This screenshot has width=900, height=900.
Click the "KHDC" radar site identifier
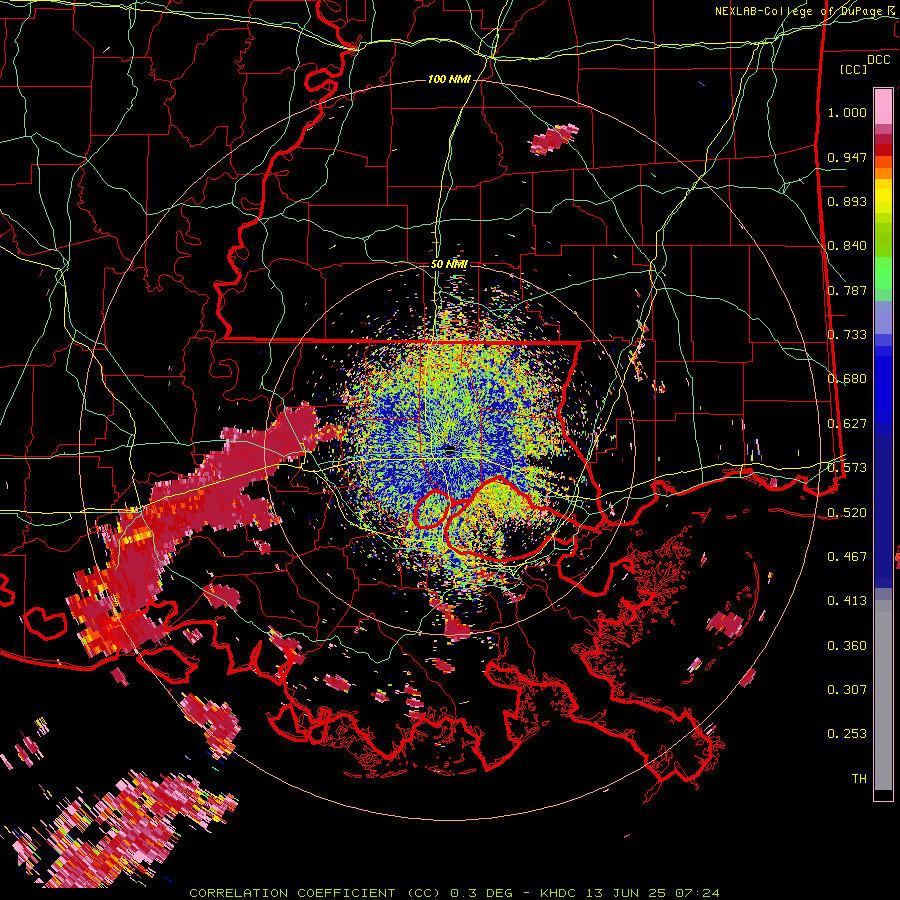coord(560,893)
